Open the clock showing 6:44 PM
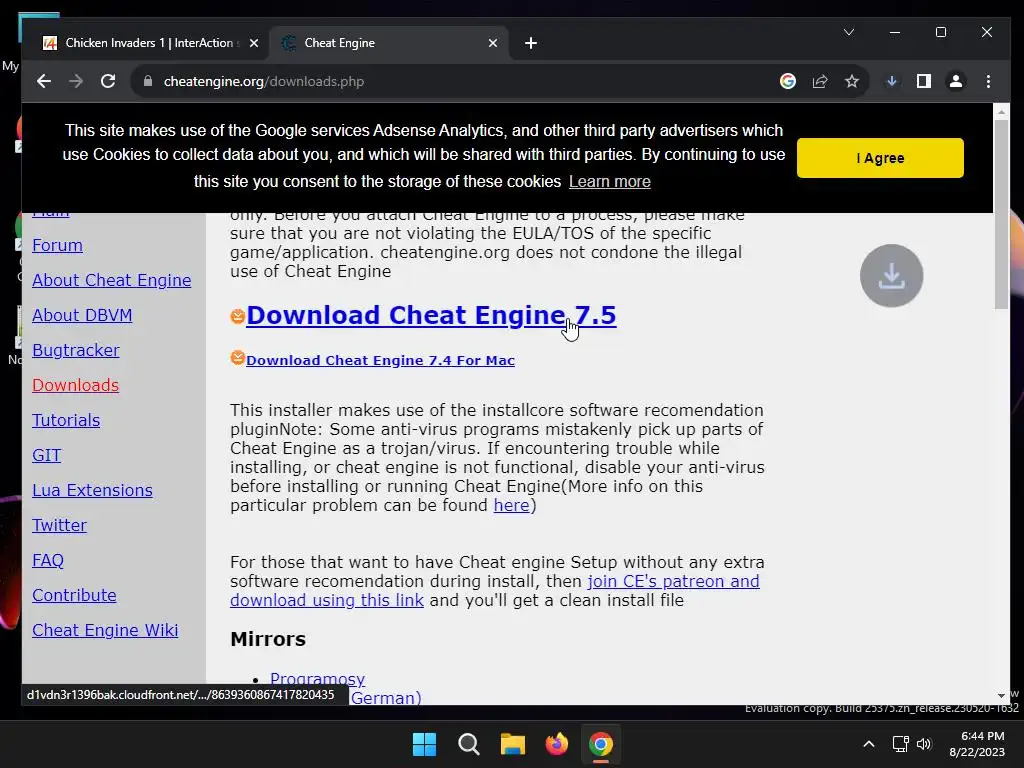The image size is (1024, 768). (977, 744)
